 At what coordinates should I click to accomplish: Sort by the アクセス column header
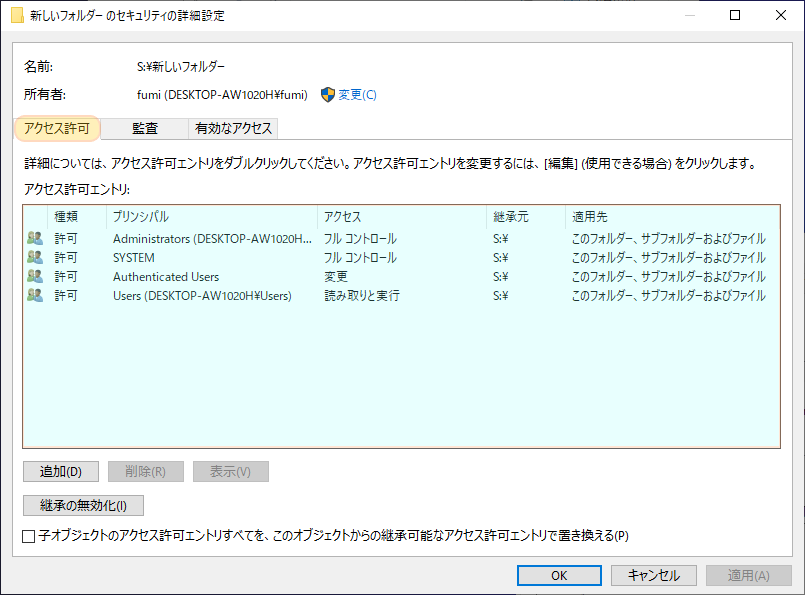(402, 217)
